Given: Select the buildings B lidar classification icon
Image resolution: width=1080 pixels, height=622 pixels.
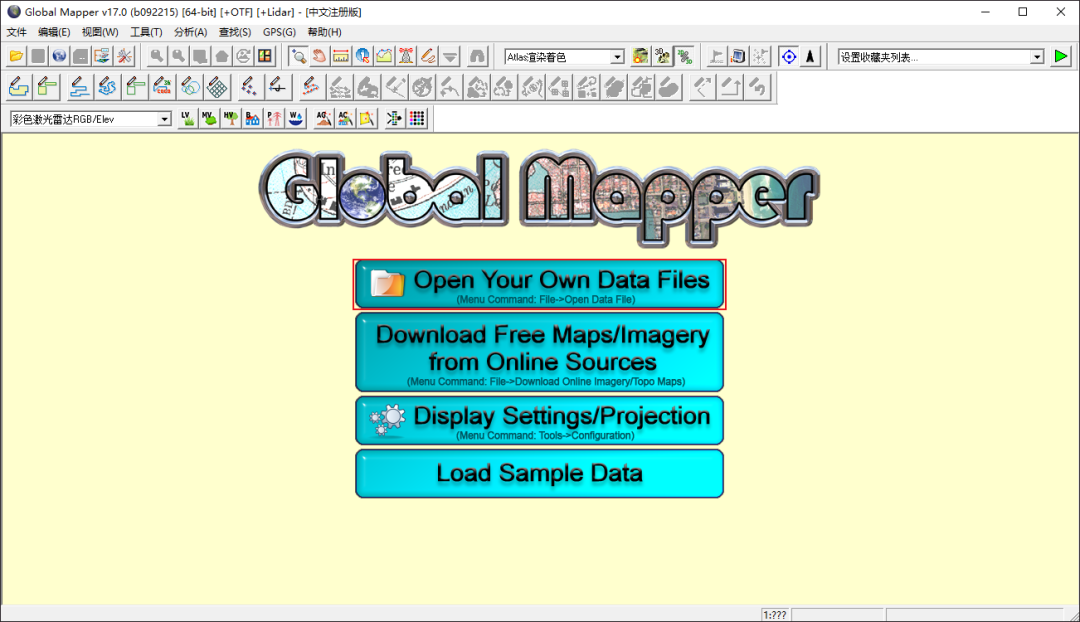Looking at the screenshot, I should click(252, 118).
